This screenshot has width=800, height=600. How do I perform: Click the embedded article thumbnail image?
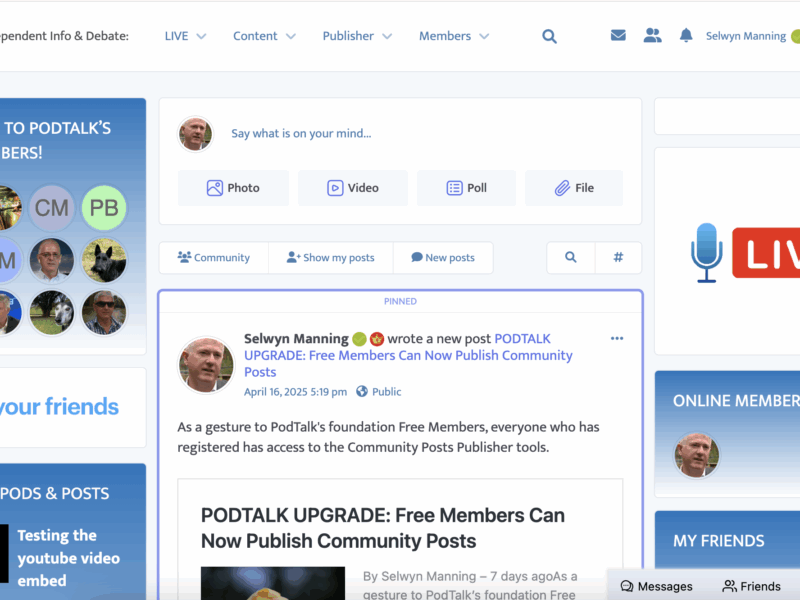[272, 583]
